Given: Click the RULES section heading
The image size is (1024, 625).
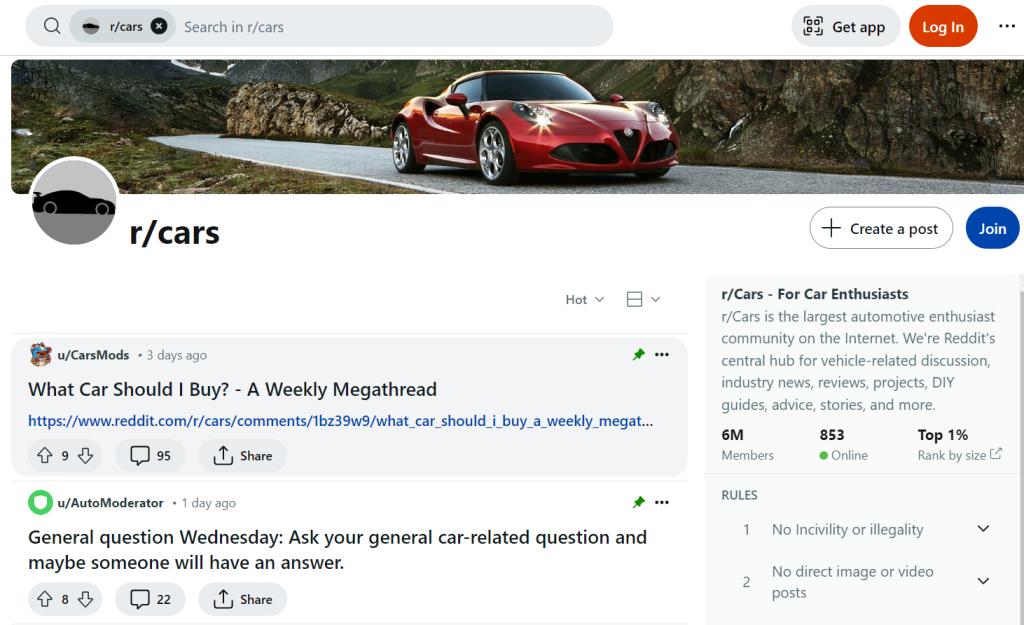Looking at the screenshot, I should [739, 495].
